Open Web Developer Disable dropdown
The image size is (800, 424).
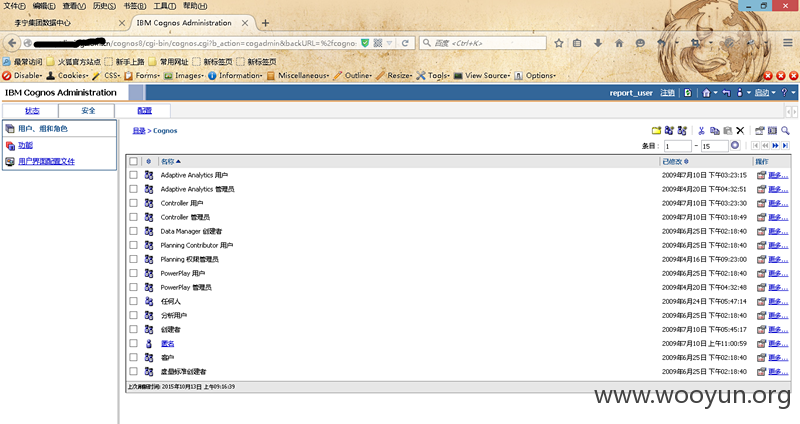pyautogui.click(x=22, y=76)
